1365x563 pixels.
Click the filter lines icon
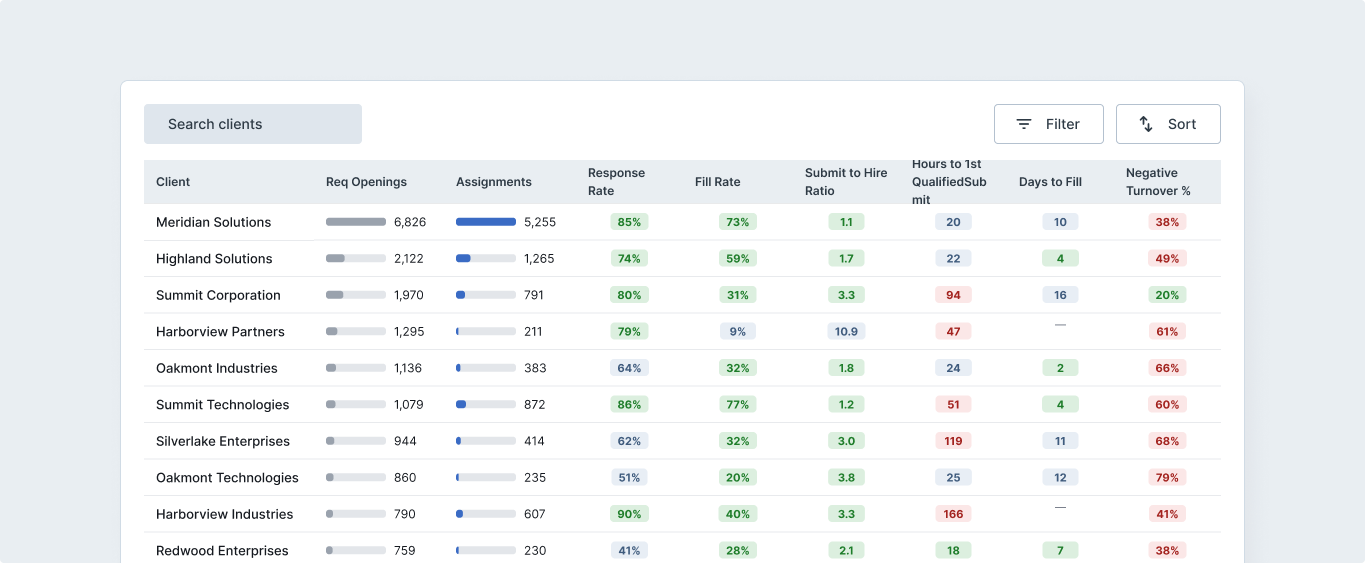[x=1024, y=124]
